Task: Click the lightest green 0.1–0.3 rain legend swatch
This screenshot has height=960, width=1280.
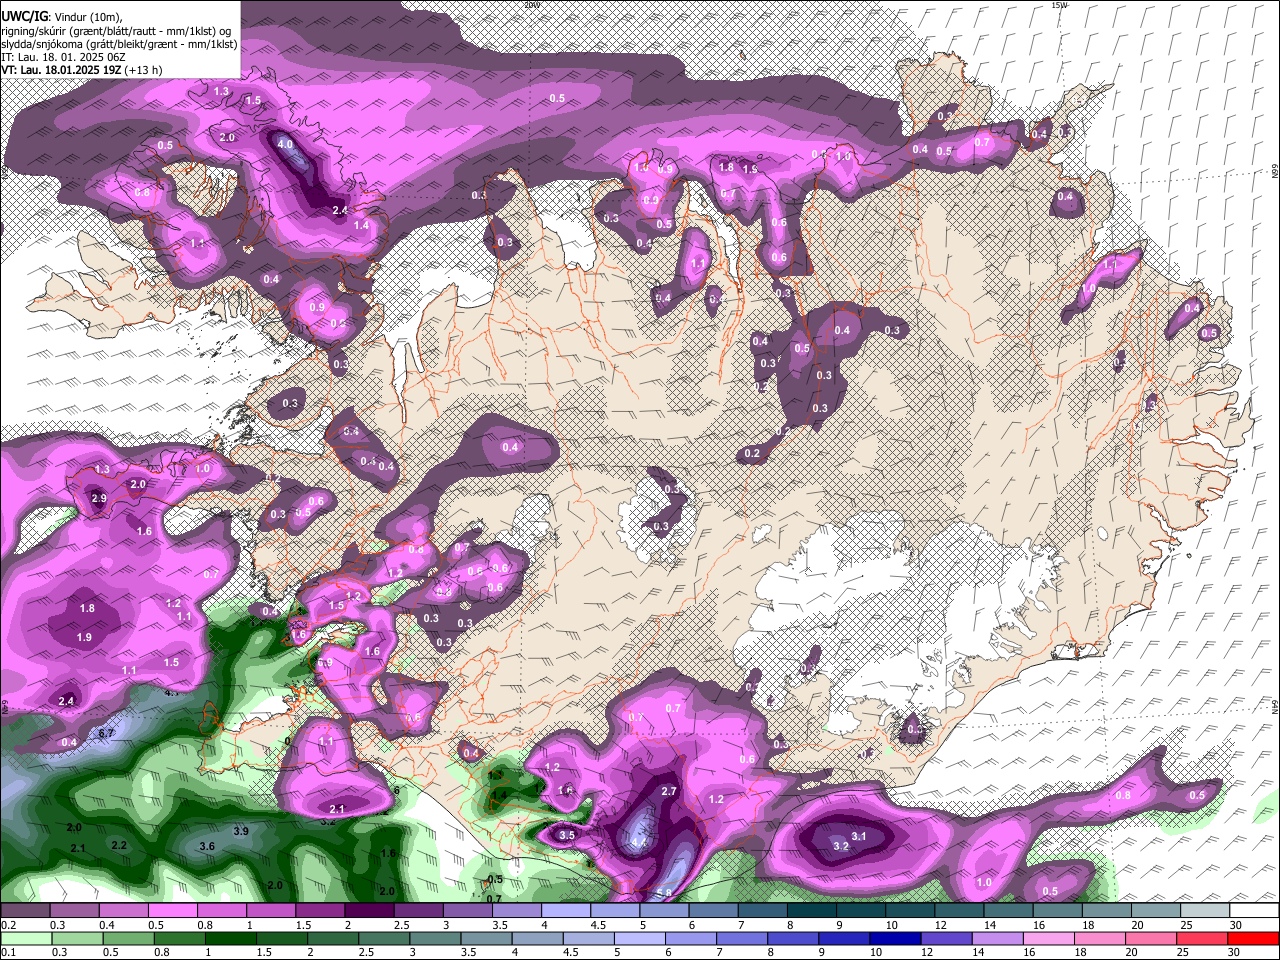Action: click(25, 938)
